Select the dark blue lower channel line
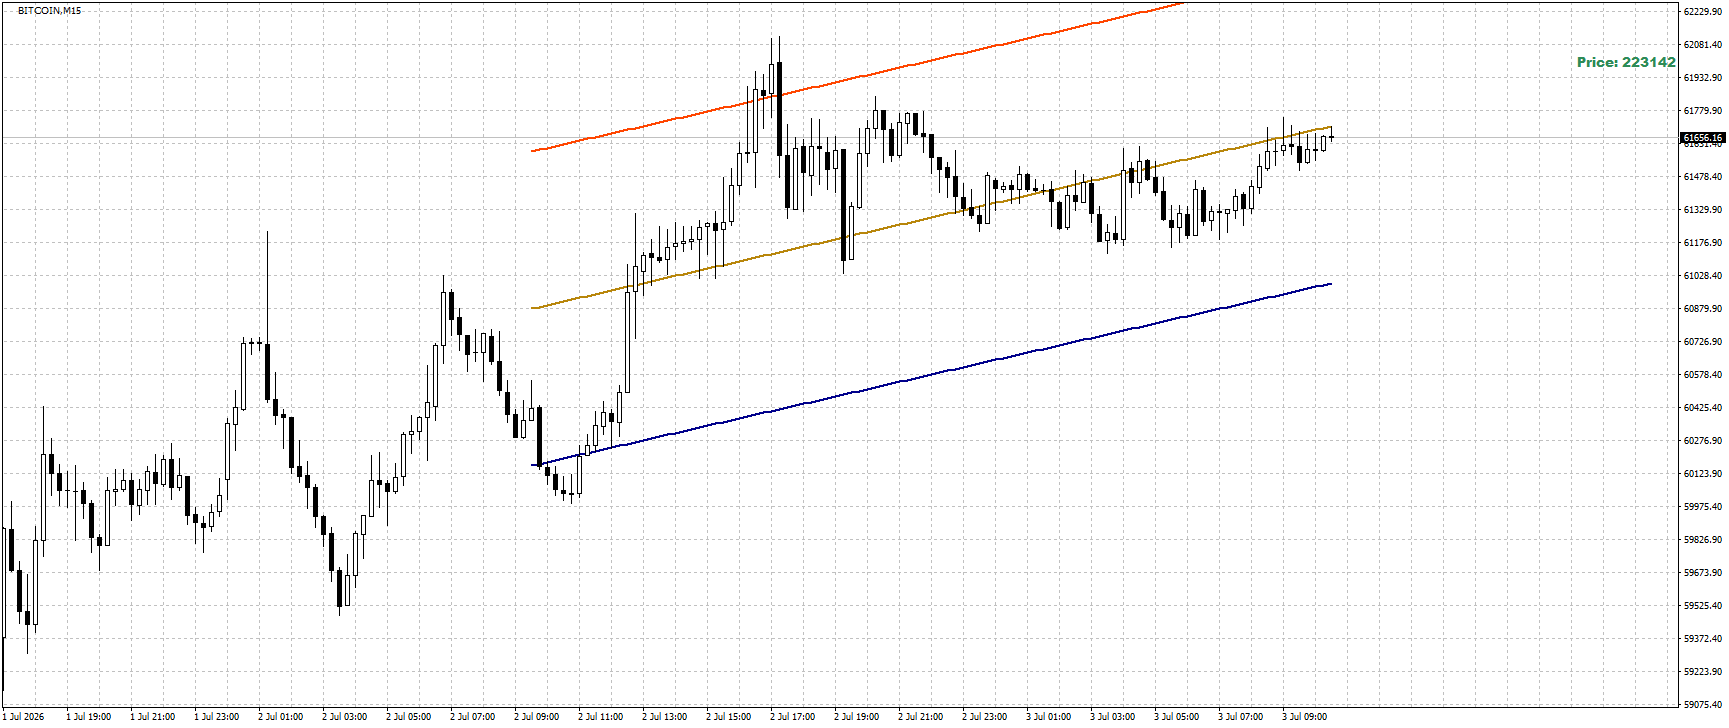This screenshot has width=1729, height=728. click(931, 374)
